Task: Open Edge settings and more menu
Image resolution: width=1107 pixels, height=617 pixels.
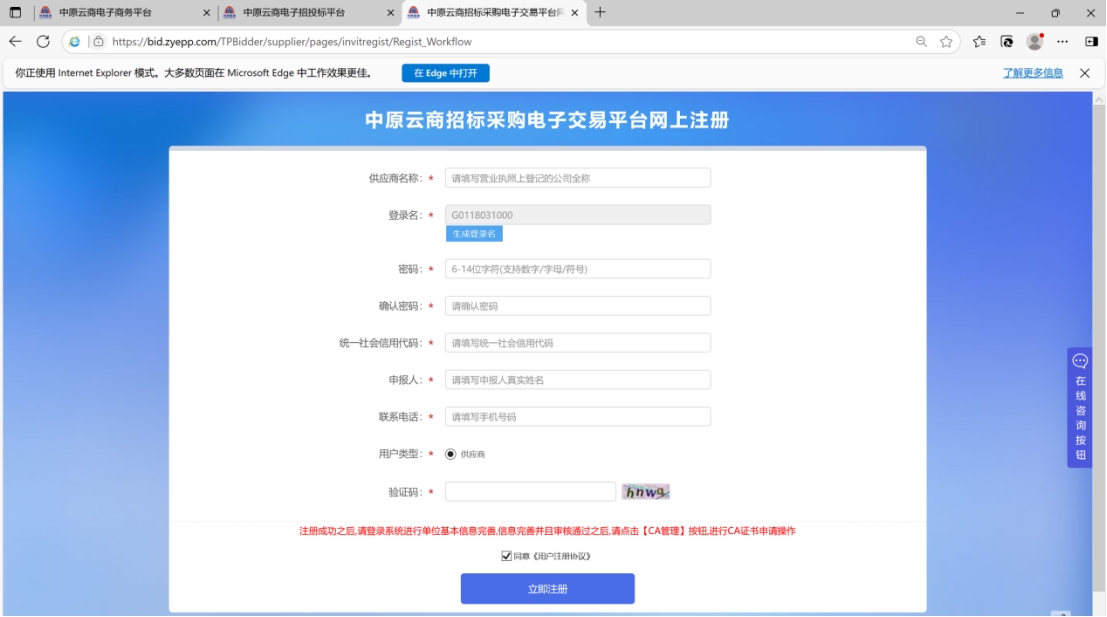Action: point(1063,42)
